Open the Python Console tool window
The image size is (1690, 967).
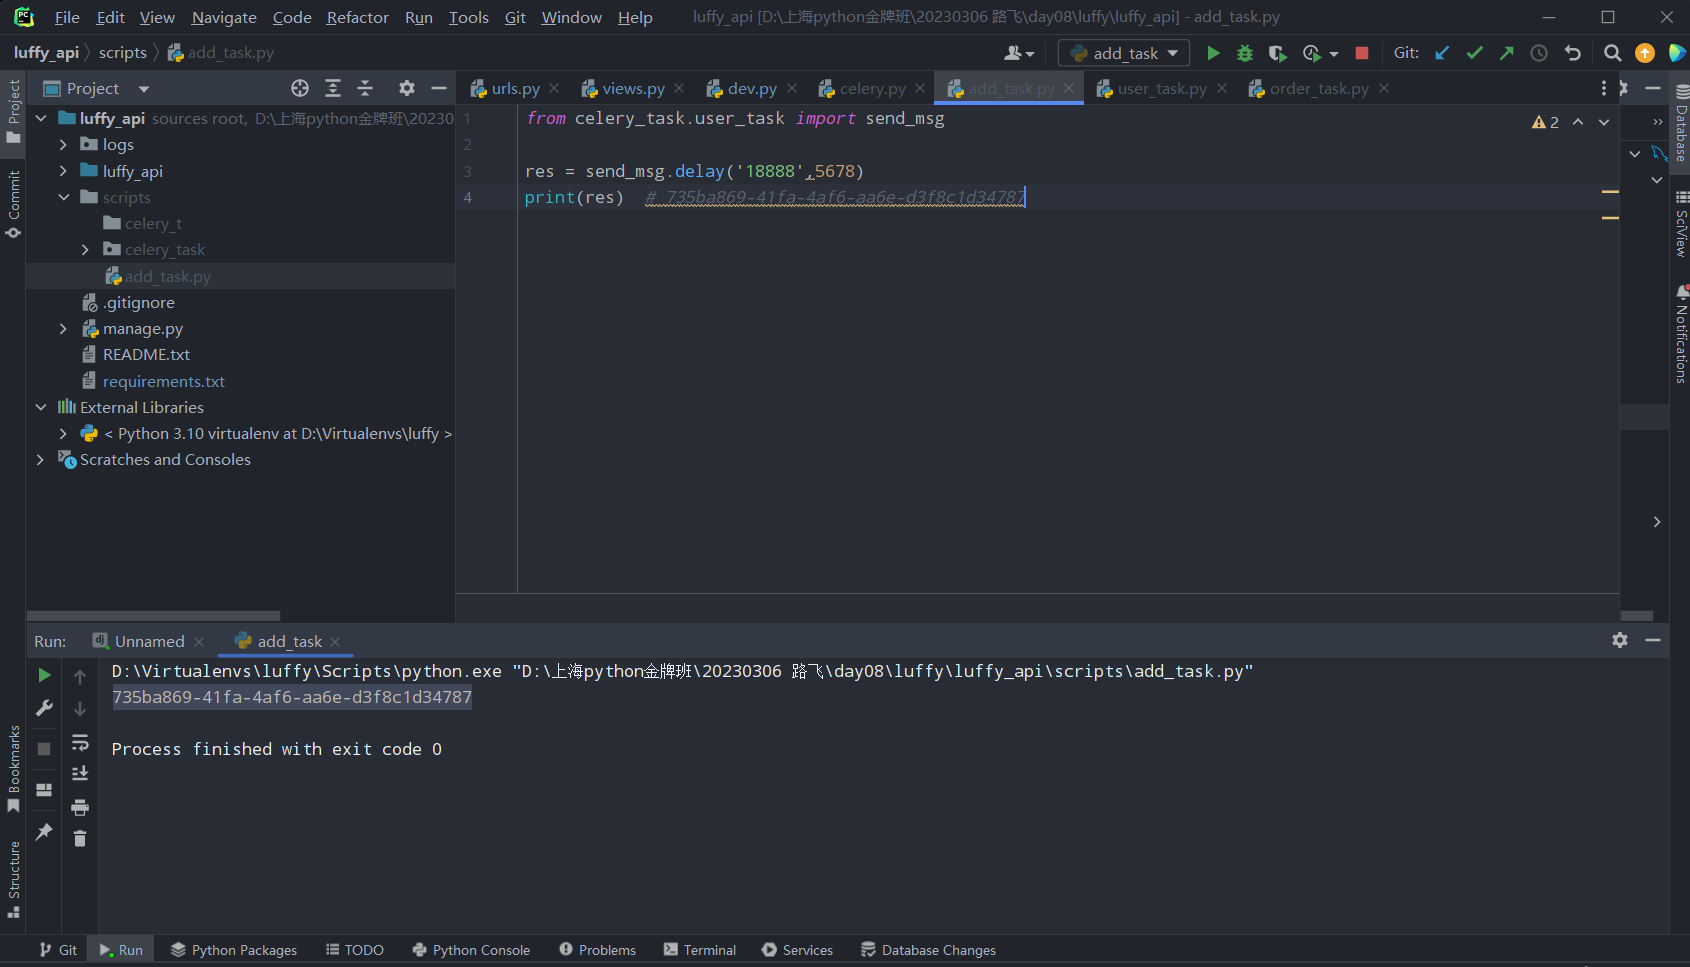470,950
